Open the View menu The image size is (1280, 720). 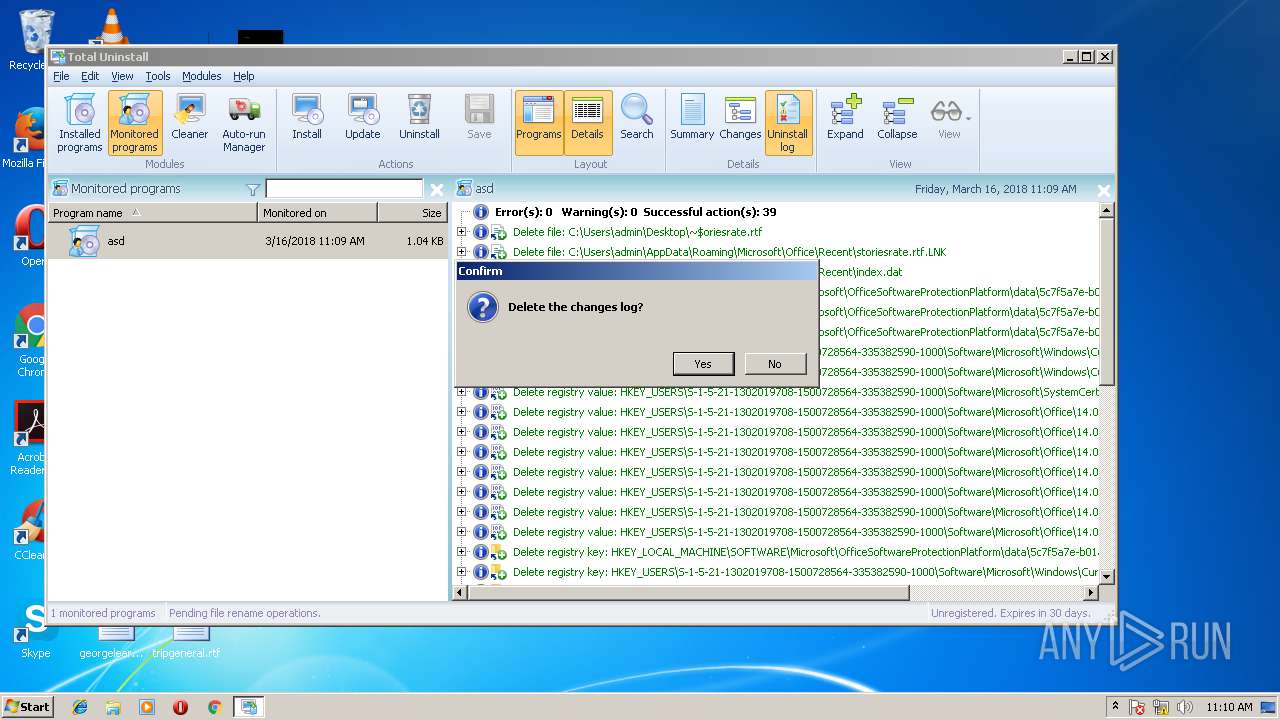click(x=122, y=76)
